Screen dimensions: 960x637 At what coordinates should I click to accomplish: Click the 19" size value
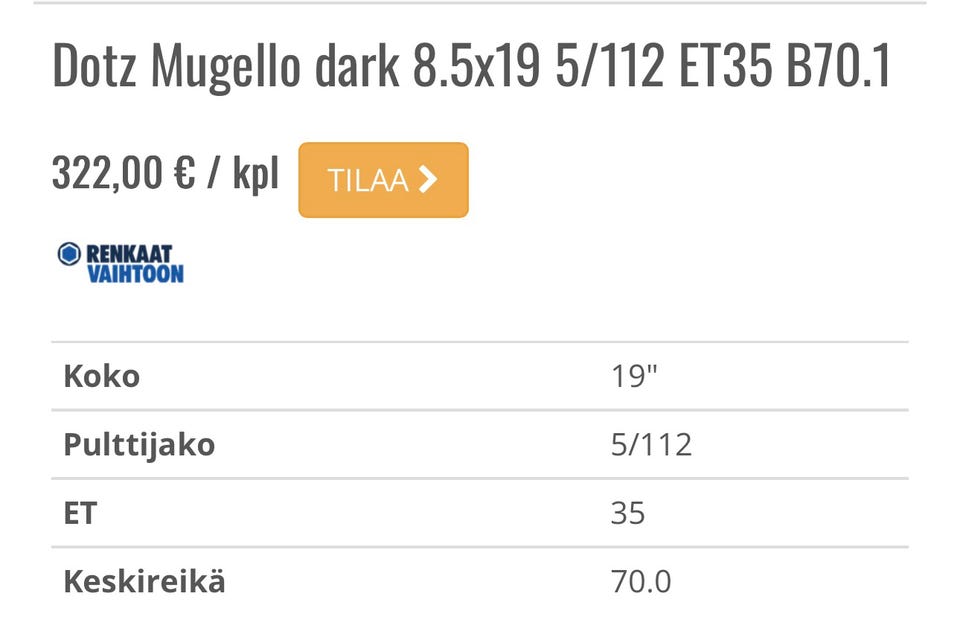click(635, 377)
